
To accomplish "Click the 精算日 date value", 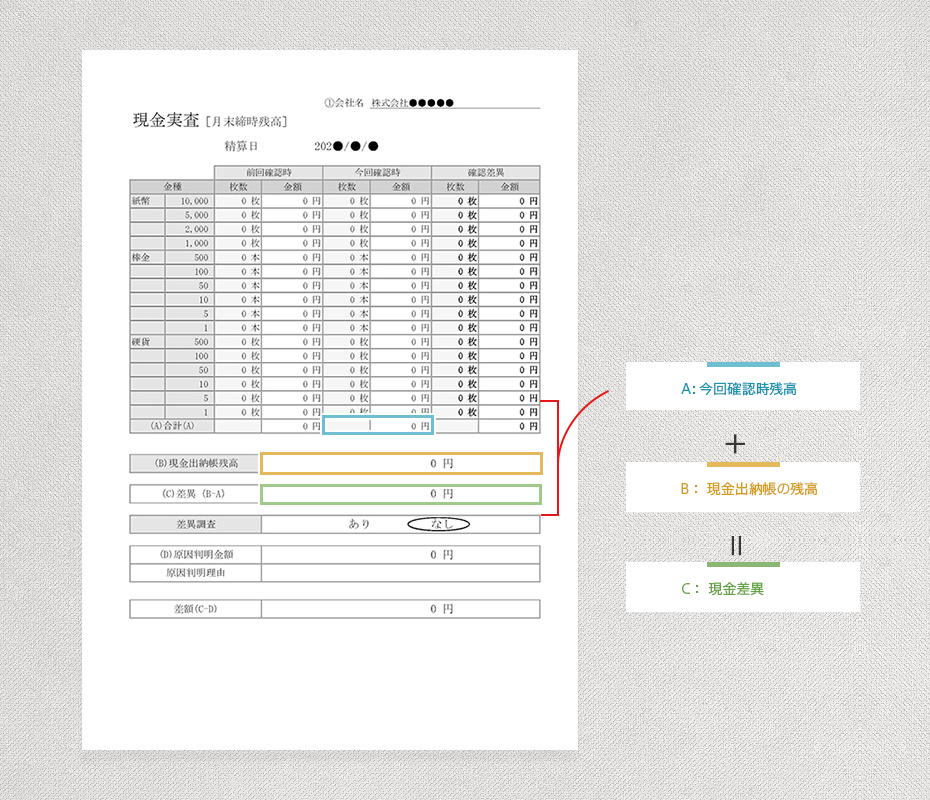I will [x=346, y=146].
